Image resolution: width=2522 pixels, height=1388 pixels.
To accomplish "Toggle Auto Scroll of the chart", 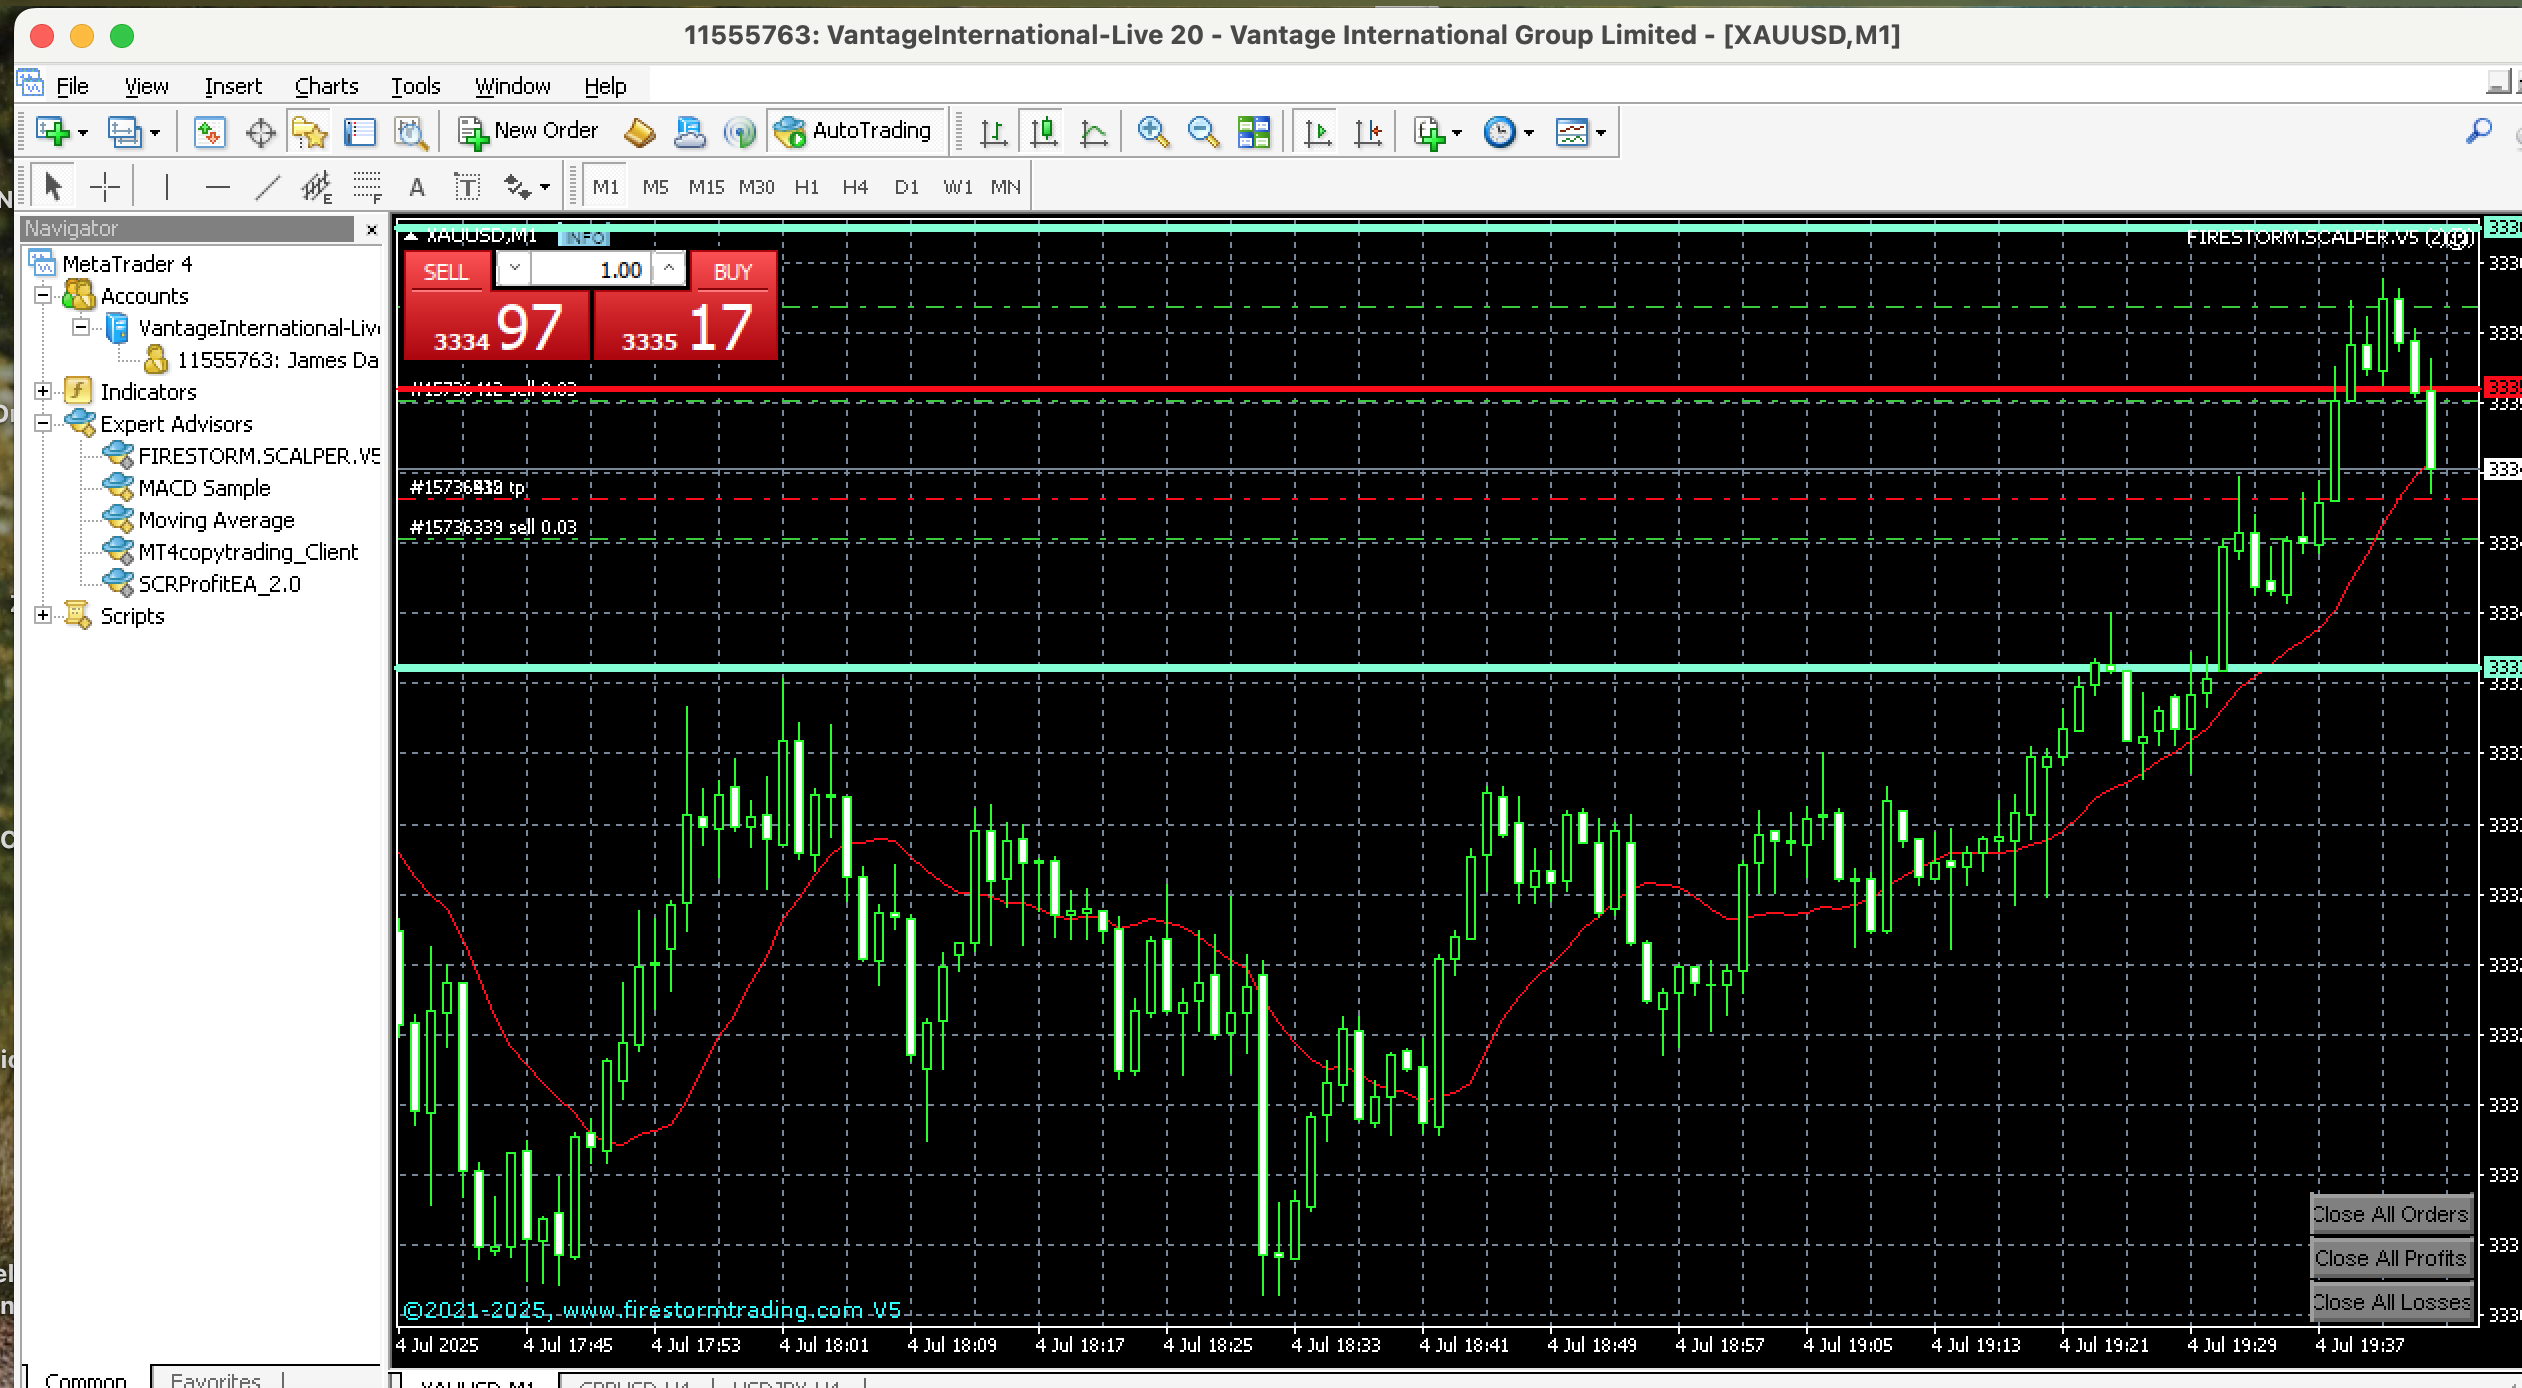I will coord(1318,132).
